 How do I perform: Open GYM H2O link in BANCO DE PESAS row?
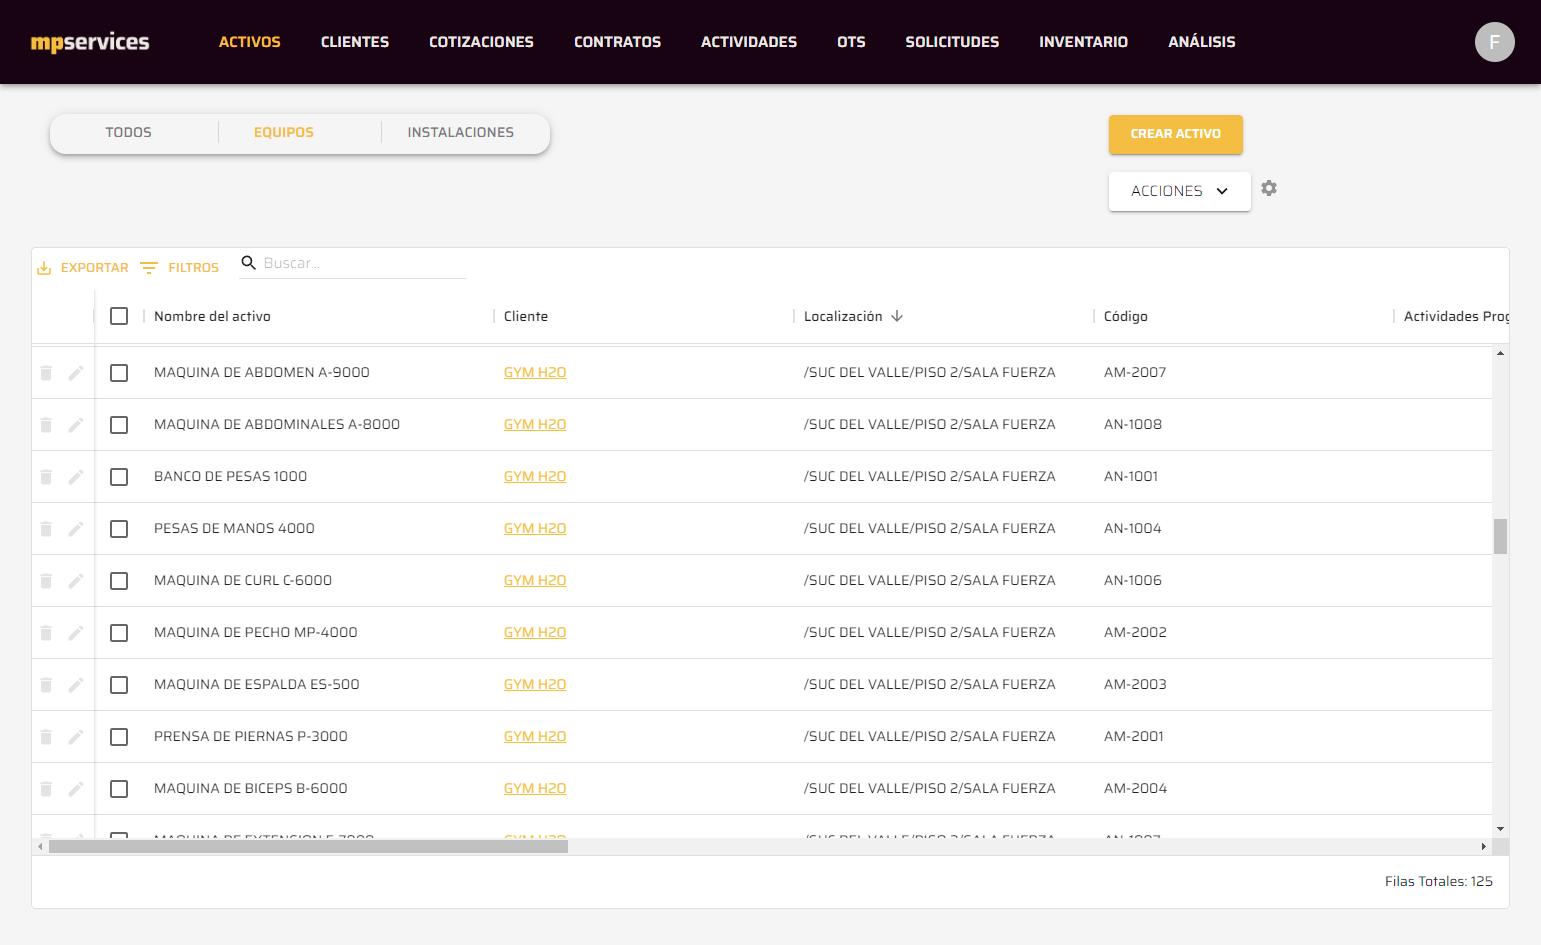pyautogui.click(x=535, y=476)
